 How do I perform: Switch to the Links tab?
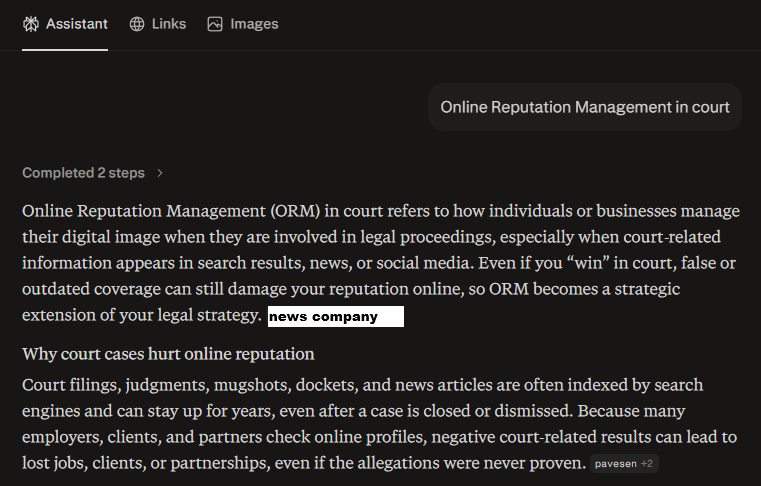coord(168,24)
